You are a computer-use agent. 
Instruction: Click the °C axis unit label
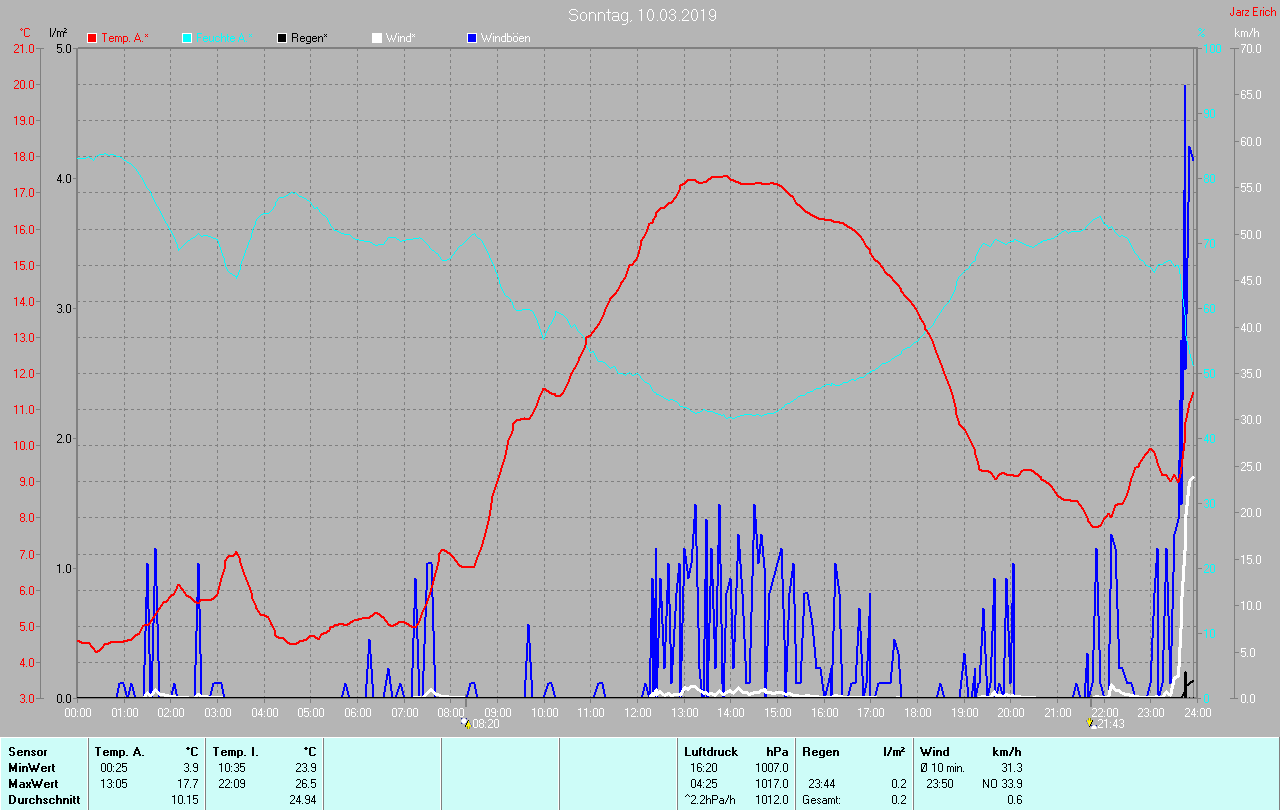coord(24,33)
